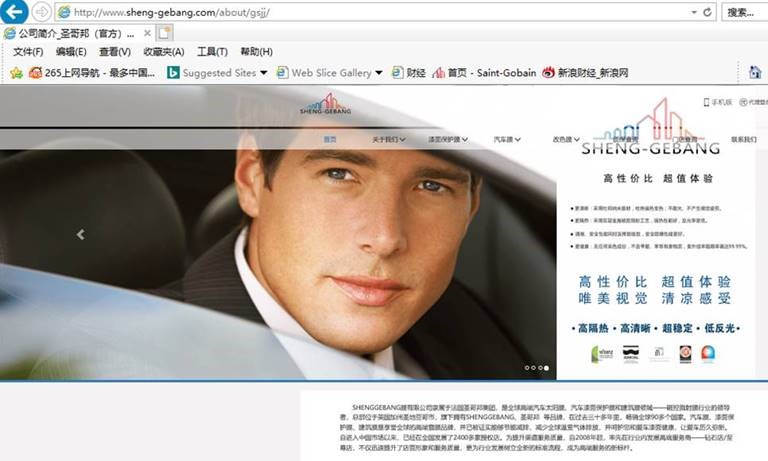Viewport: 768px width, 461px height.
Task: Click the home icon at far right toolbar
Action: click(x=755, y=73)
